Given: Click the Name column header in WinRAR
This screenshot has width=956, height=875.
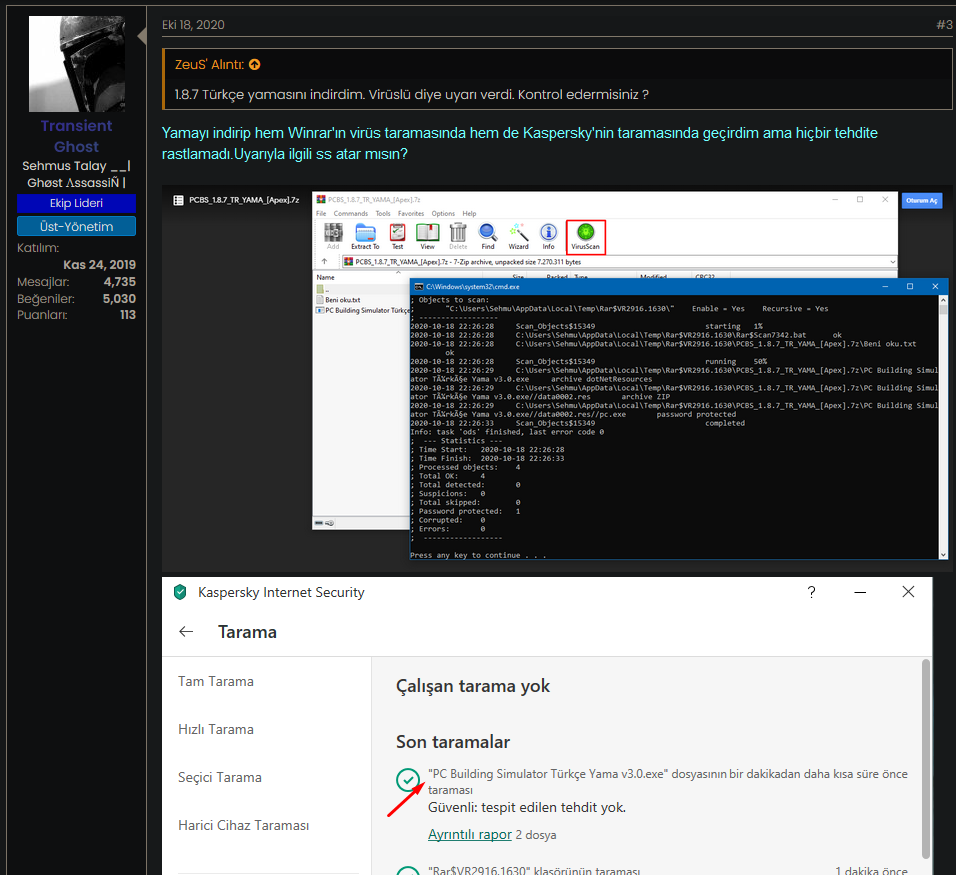Looking at the screenshot, I should 326,277.
